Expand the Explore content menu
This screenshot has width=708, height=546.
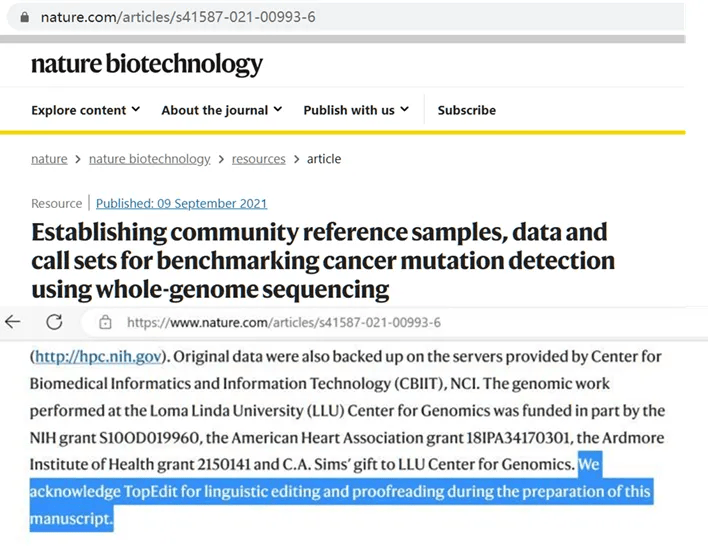click(85, 110)
